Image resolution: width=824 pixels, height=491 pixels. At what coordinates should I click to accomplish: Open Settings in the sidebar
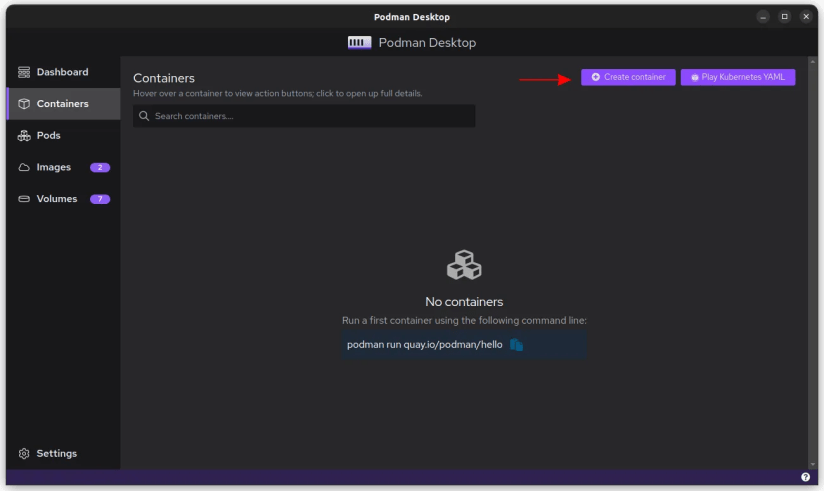click(63, 453)
